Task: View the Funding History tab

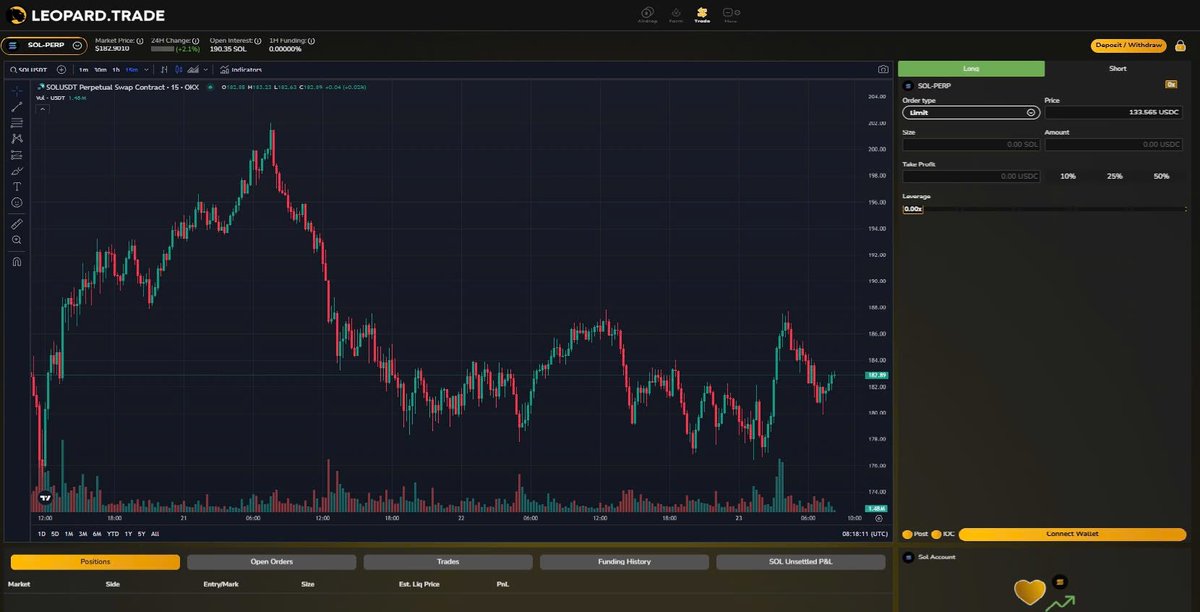Action: (x=624, y=562)
